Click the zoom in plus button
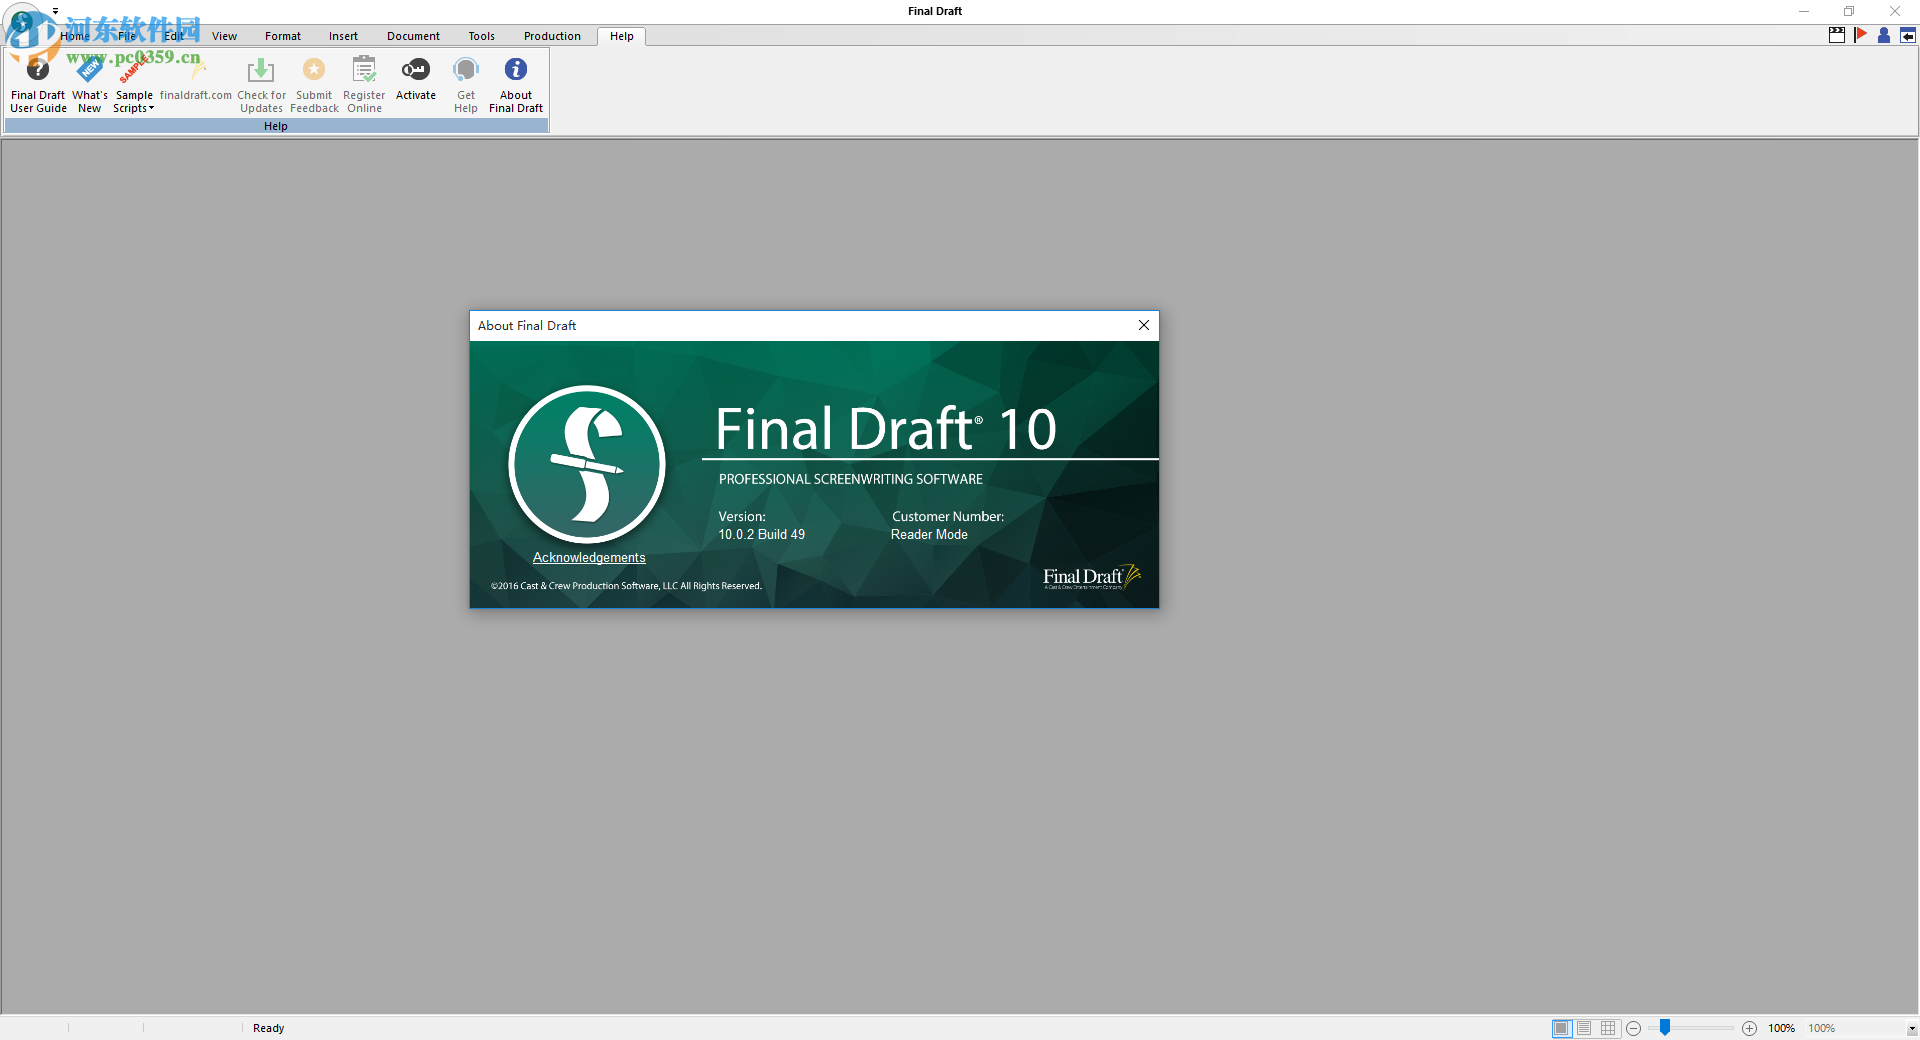Screen dimensions: 1920x1040 pos(1749,1028)
